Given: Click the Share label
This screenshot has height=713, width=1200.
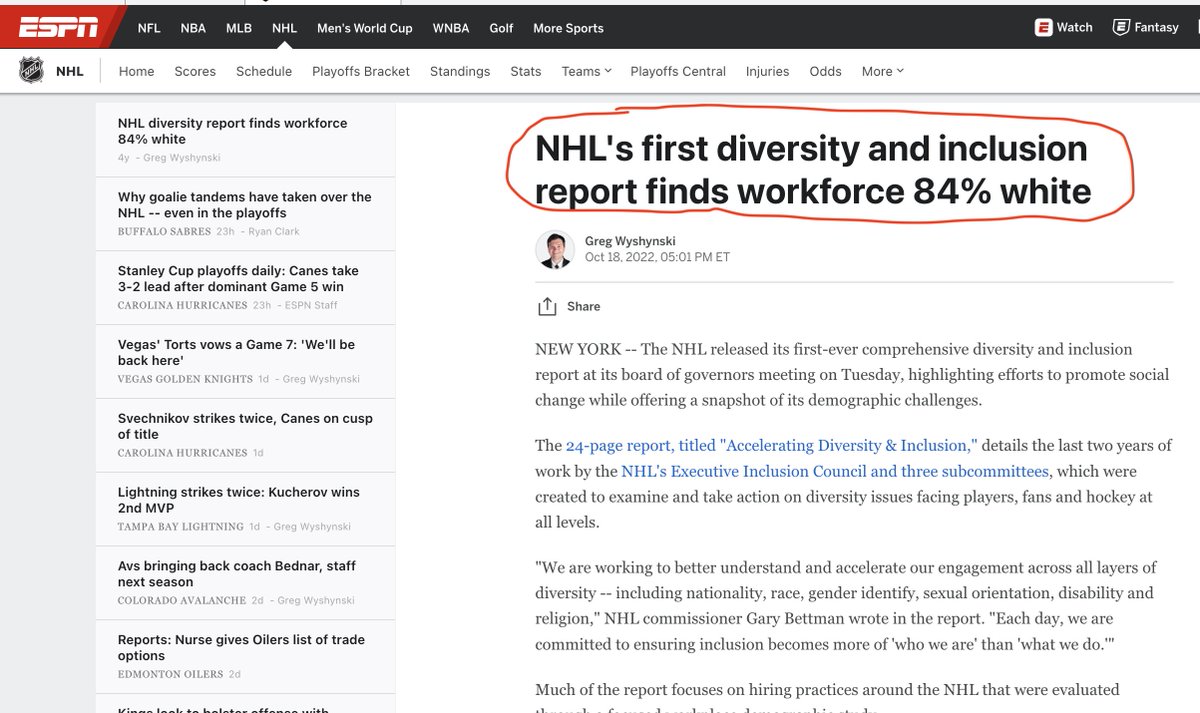Looking at the screenshot, I should (584, 307).
